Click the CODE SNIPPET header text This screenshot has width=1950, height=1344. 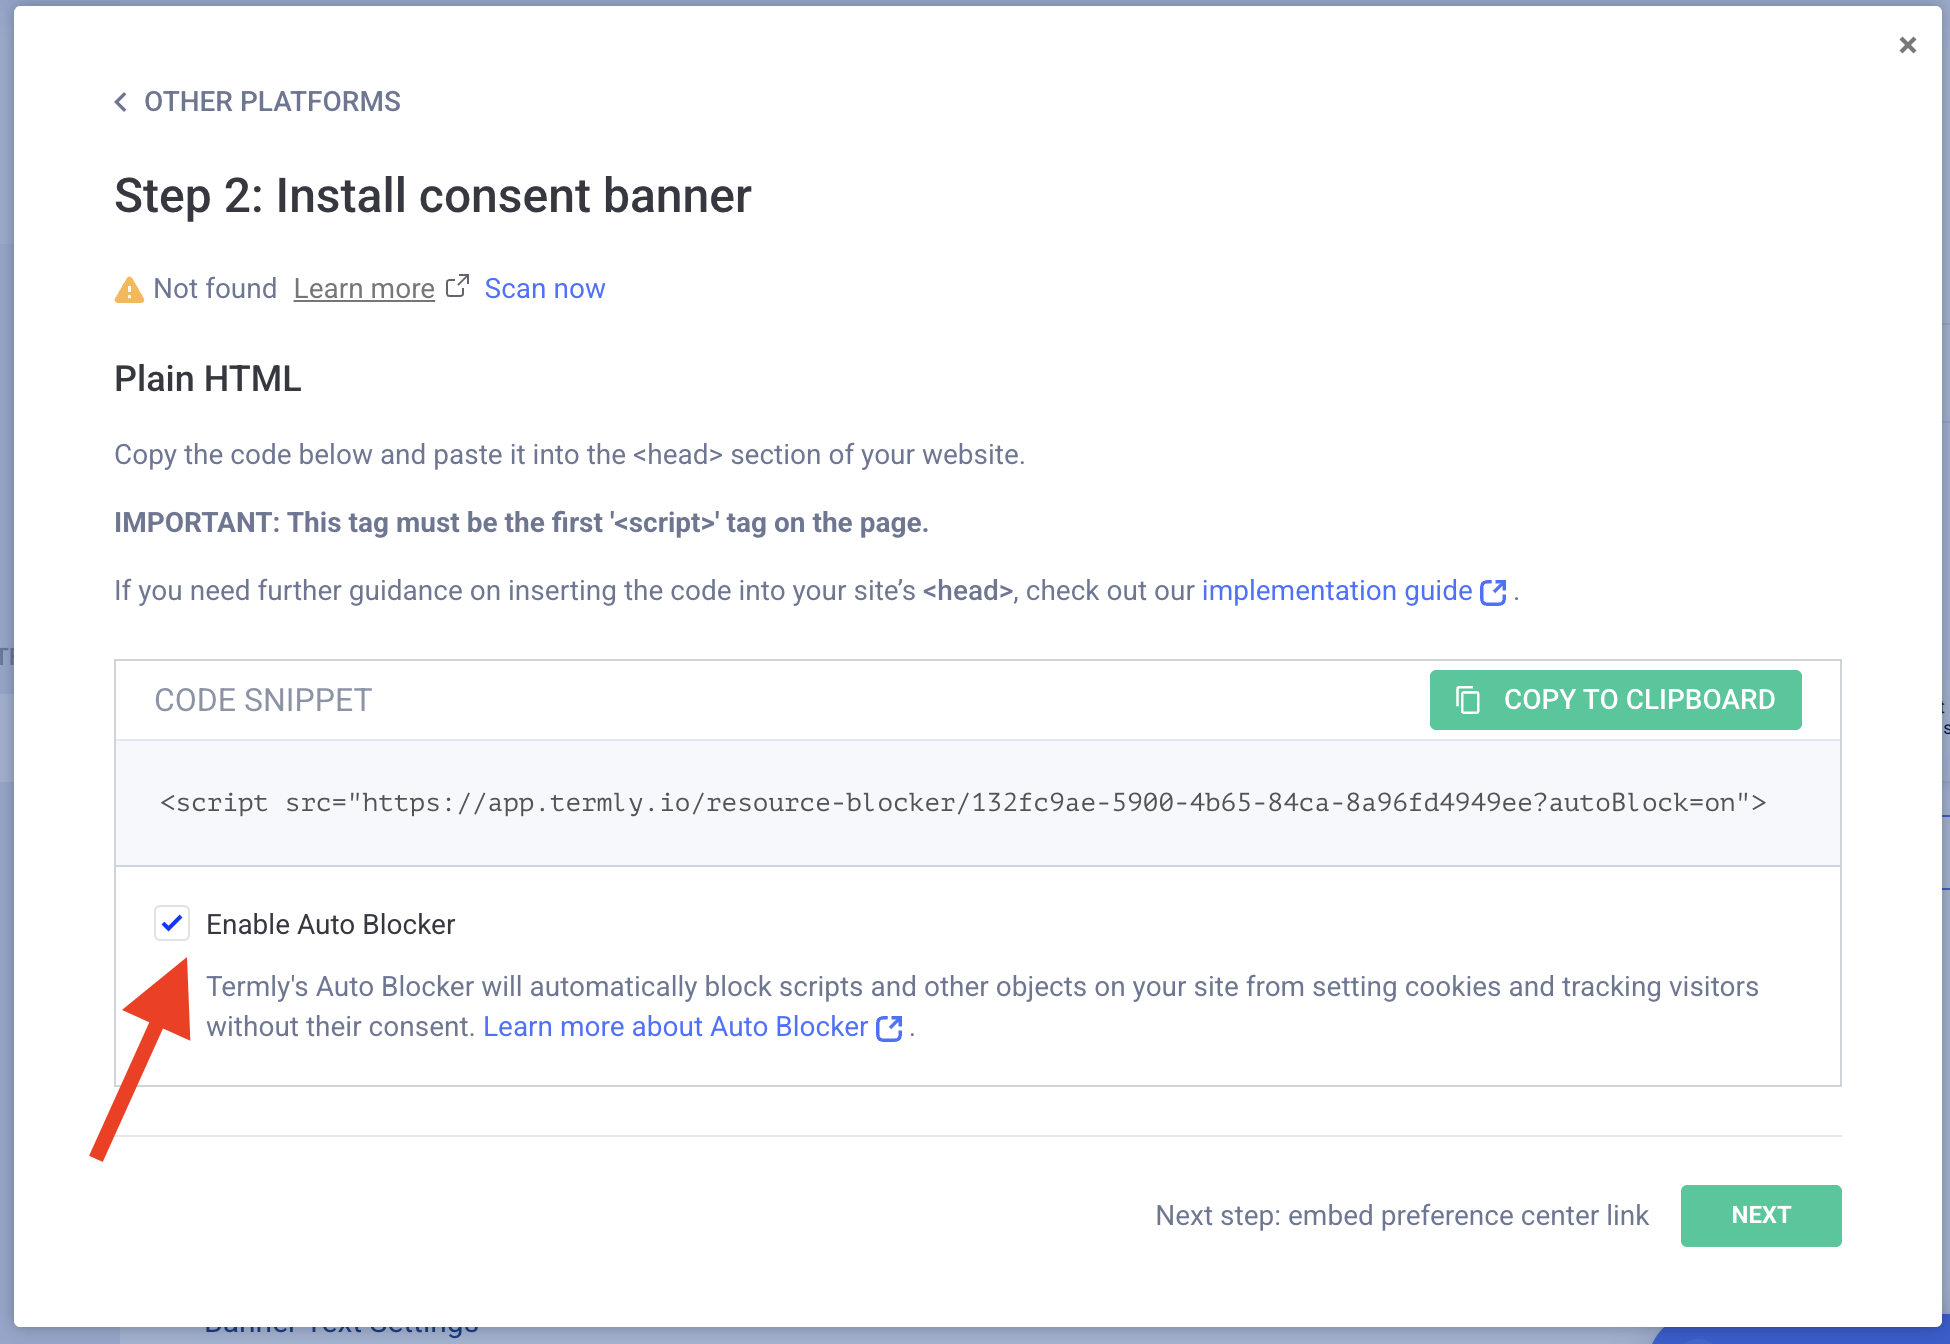click(x=263, y=700)
